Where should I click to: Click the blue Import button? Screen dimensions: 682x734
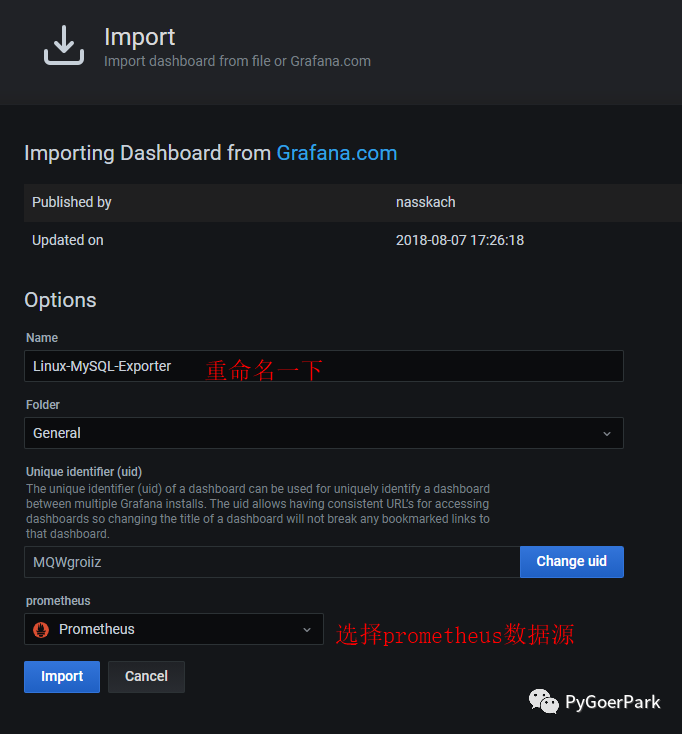pos(62,676)
